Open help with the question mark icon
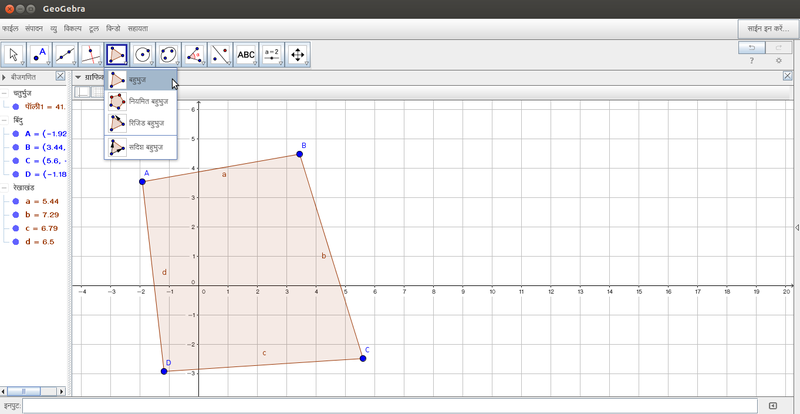This screenshot has width=800, height=414. tap(752, 60)
